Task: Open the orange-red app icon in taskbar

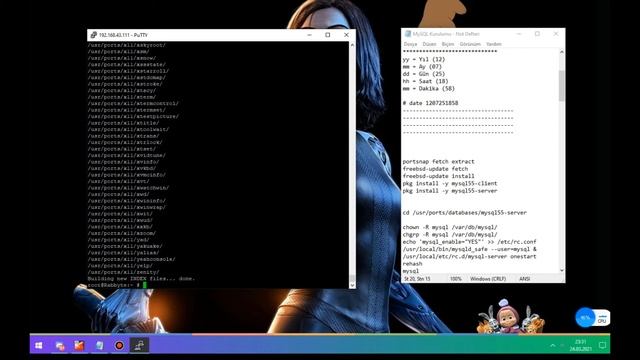Action: pyautogui.click(x=79, y=346)
